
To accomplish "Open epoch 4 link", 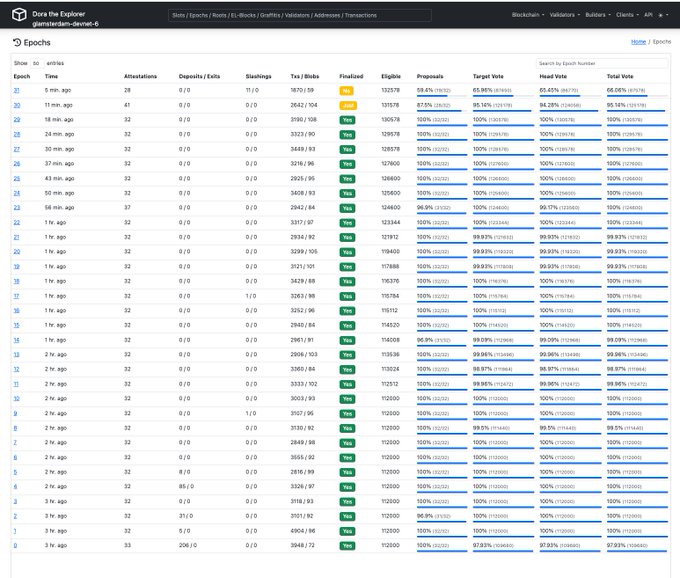I will 15,487.
